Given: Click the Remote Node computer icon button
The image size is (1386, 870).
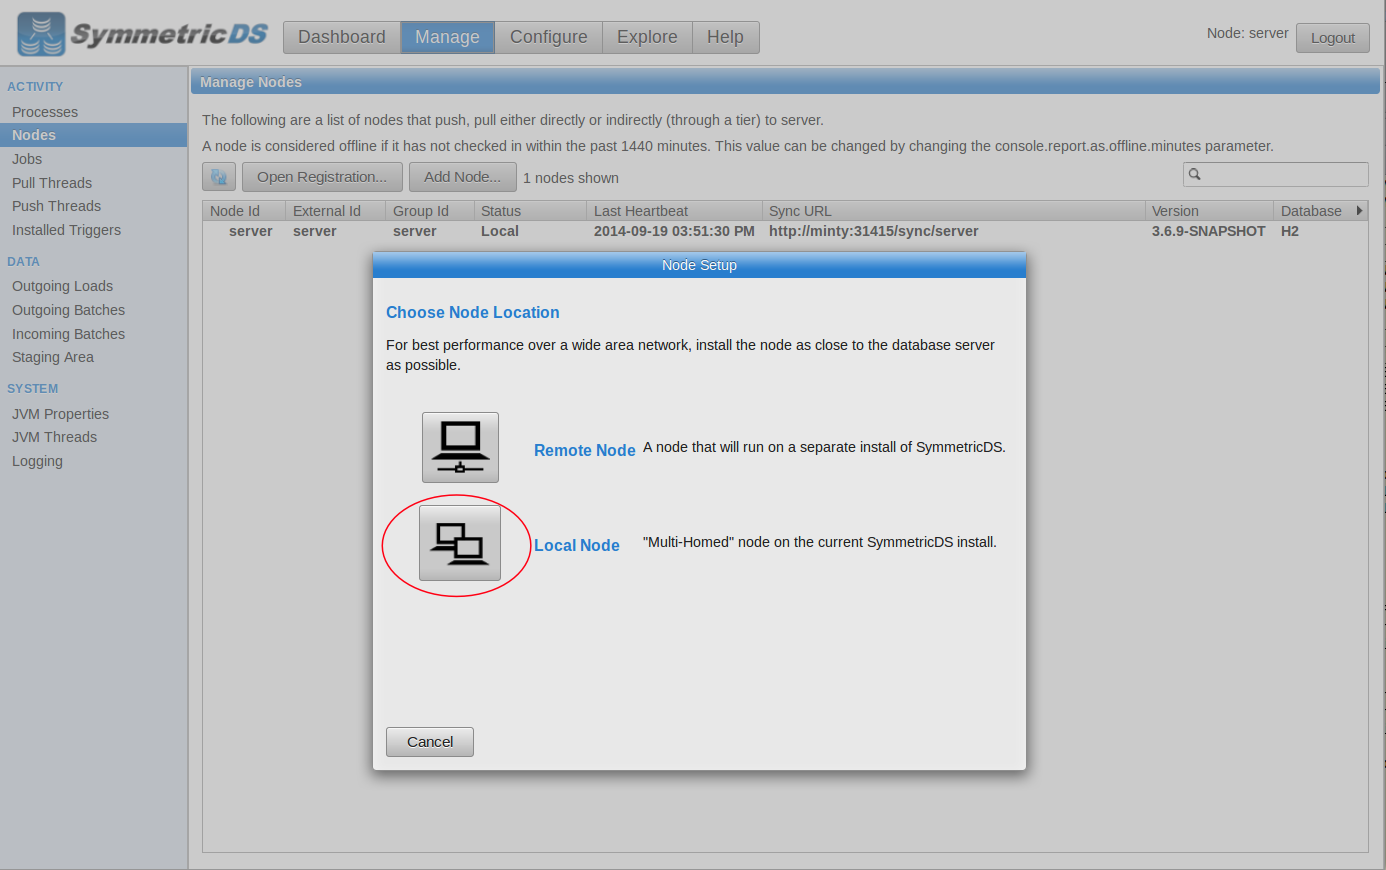Looking at the screenshot, I should (x=460, y=447).
